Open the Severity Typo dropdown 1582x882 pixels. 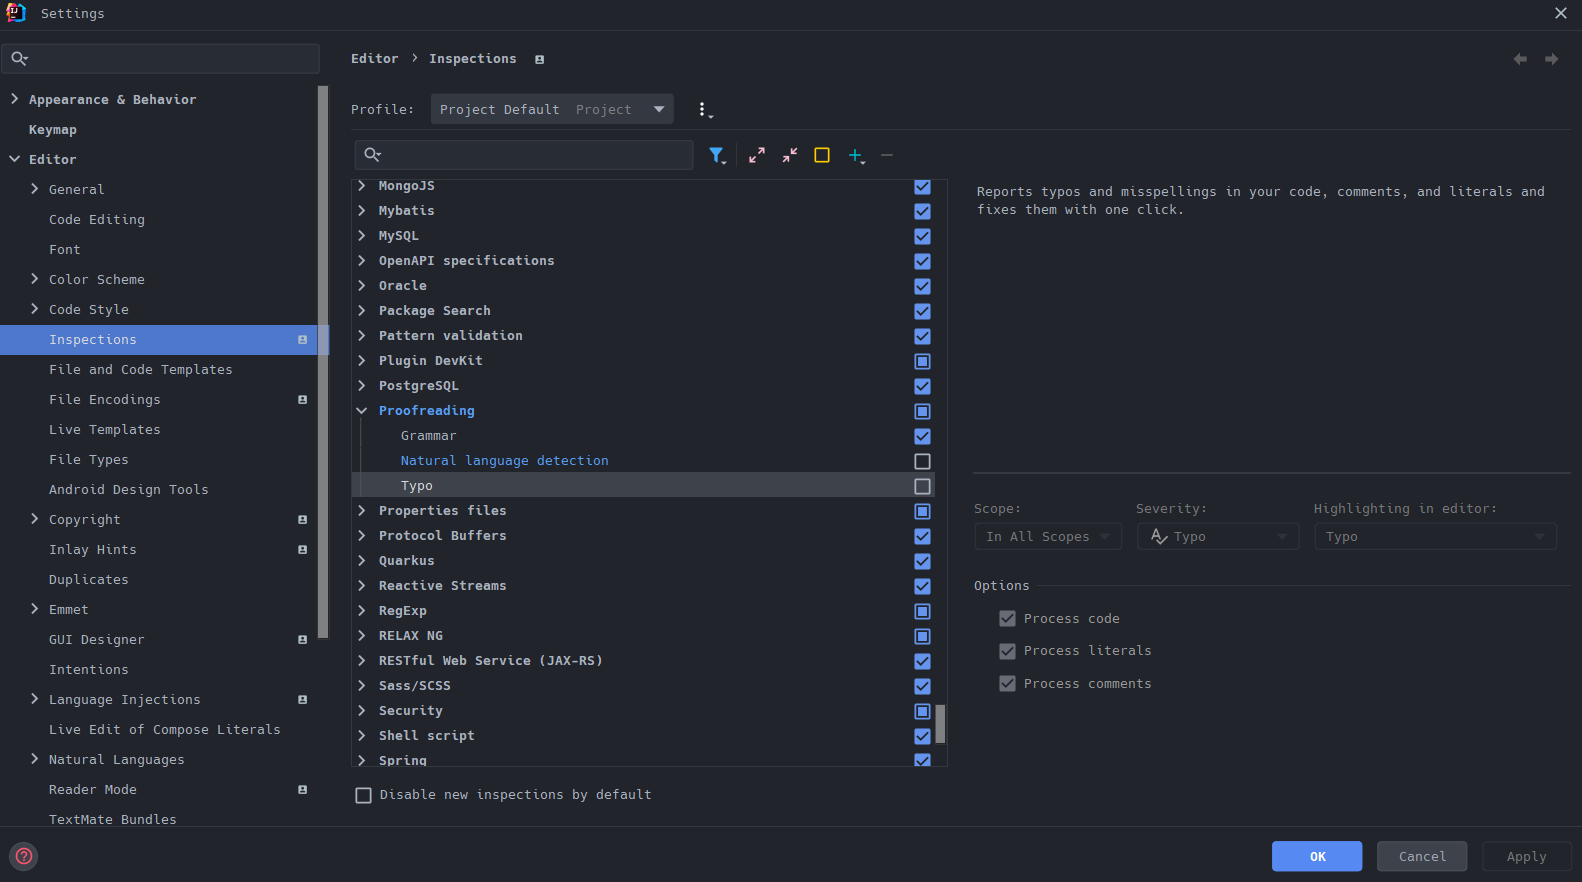pos(1218,537)
